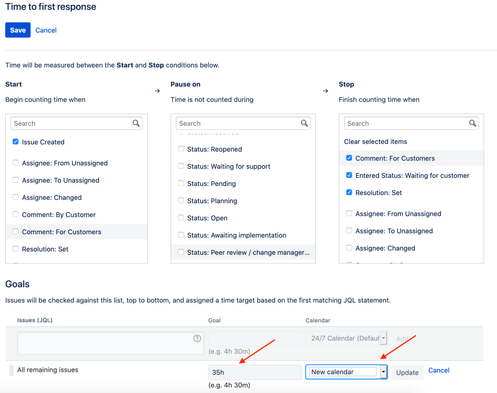Click the Stop search magnifier icon

473,123
